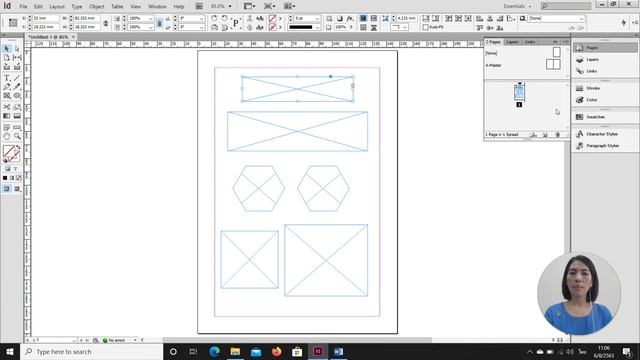Viewport: 640px width, 360px height.
Task: Select the Direct Selection tool
Action: click(x=17, y=49)
